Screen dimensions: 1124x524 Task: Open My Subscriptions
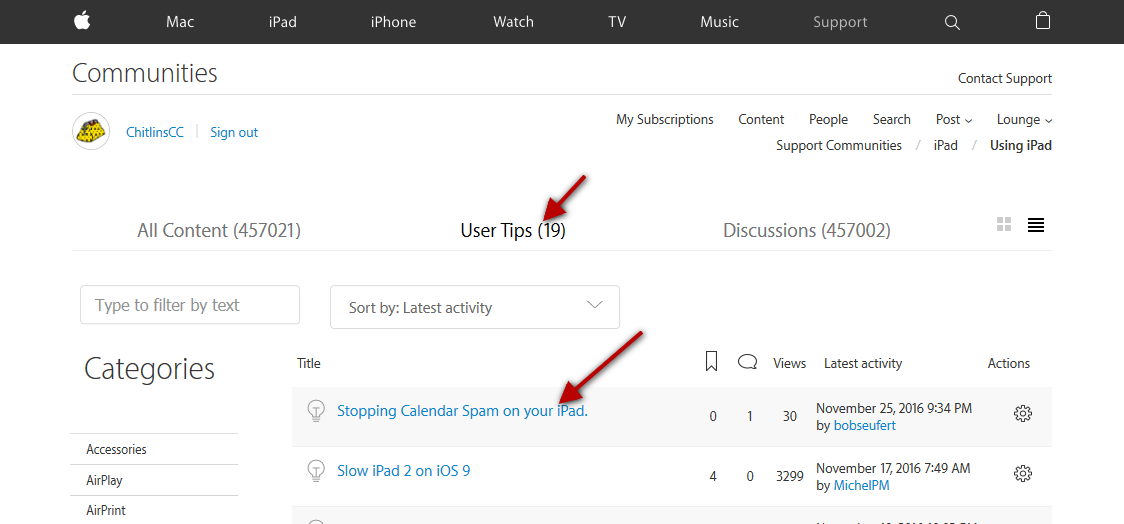[665, 120]
